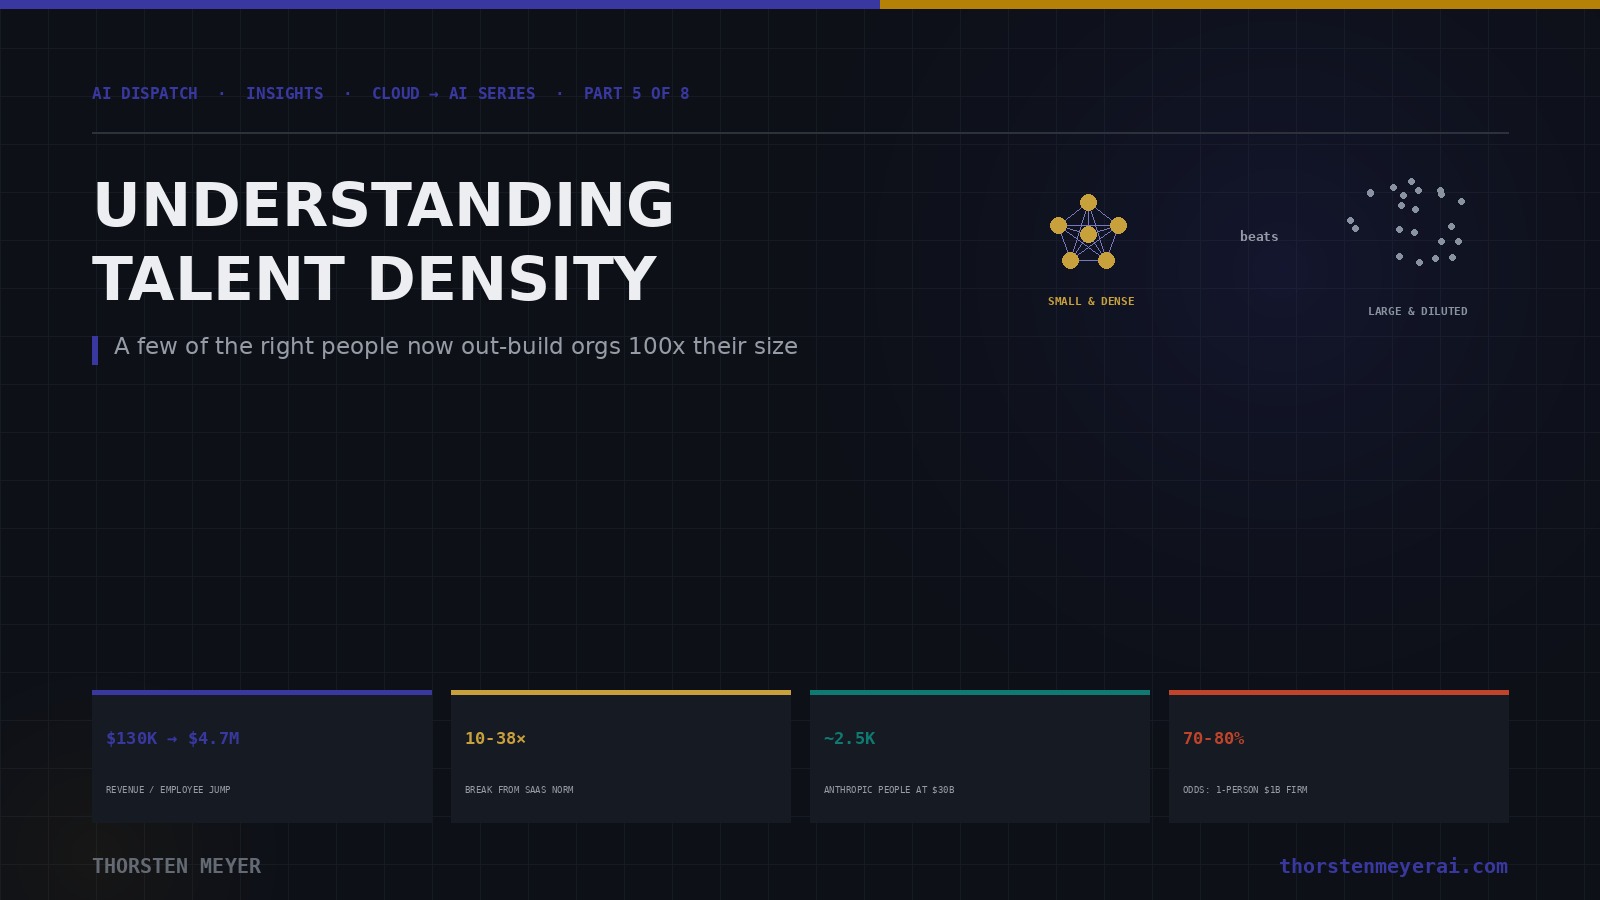1600x900 pixels.
Task: Click the THORSTEN MEYER author name
Action: click(x=177, y=866)
